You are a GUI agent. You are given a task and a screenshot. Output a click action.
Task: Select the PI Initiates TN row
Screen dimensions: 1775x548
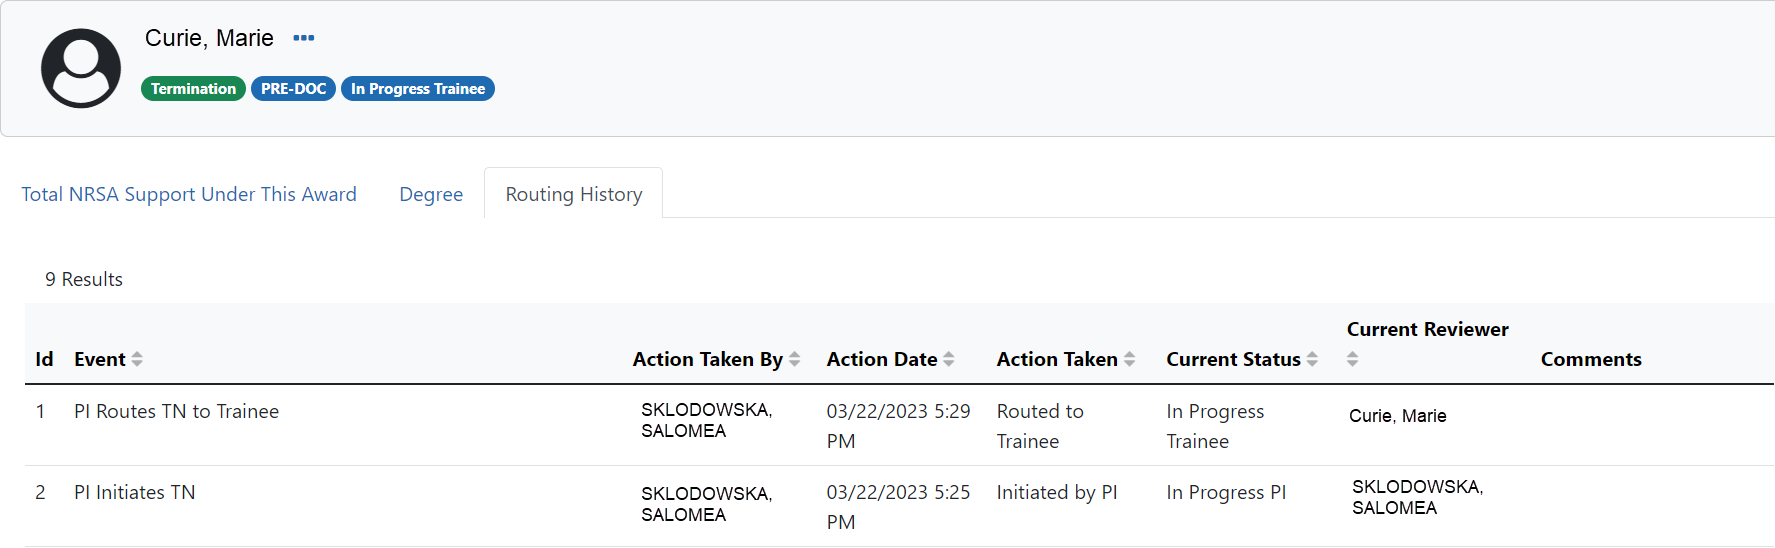899,506
